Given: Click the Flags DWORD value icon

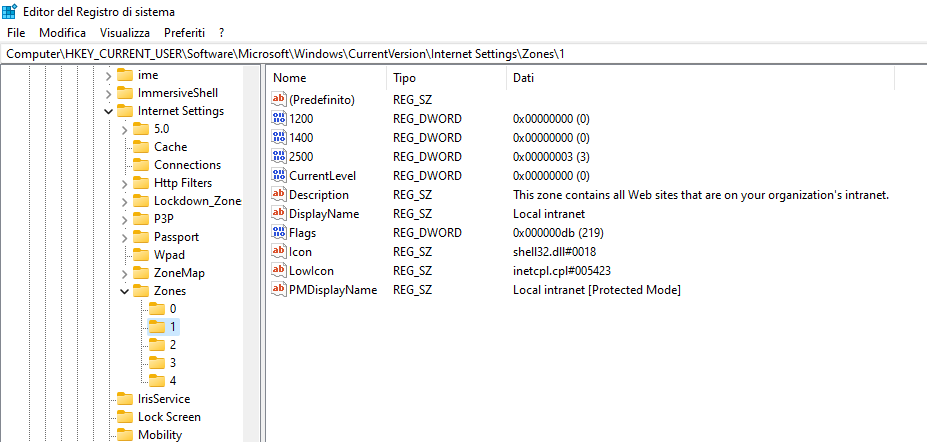Looking at the screenshot, I should point(278,233).
